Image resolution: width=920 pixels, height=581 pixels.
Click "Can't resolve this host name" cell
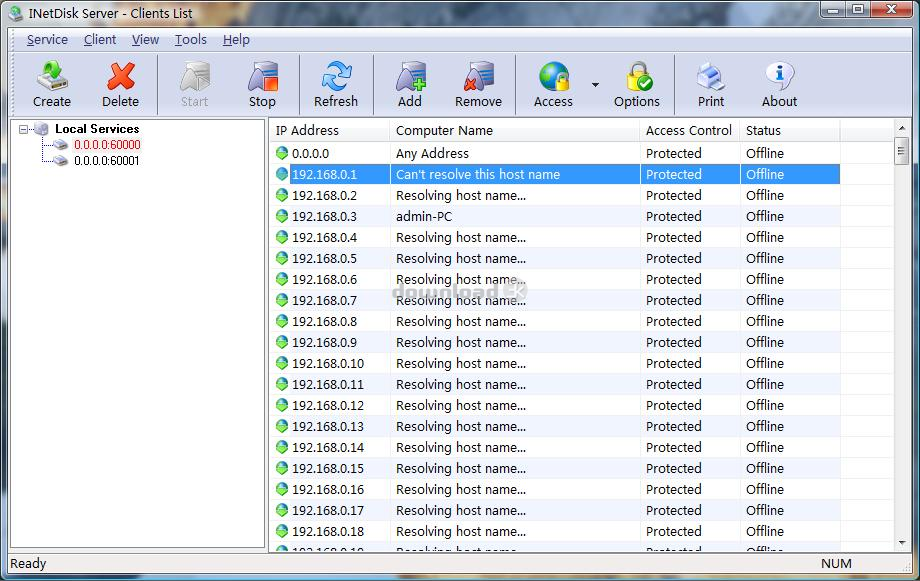click(x=478, y=174)
